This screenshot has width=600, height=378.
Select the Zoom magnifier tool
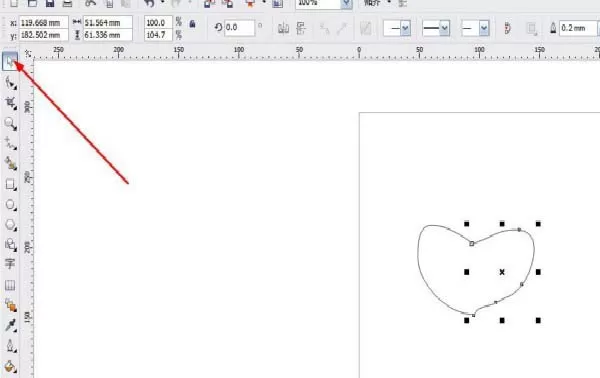pyautogui.click(x=10, y=123)
